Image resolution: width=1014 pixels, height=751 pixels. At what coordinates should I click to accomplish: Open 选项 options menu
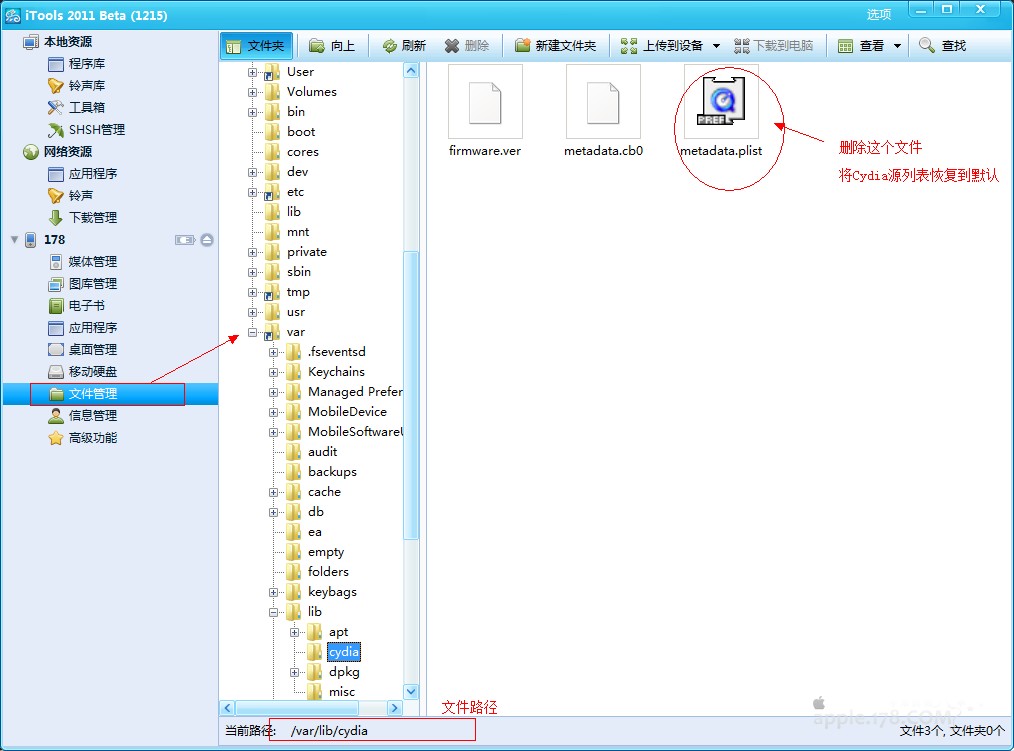(x=879, y=14)
